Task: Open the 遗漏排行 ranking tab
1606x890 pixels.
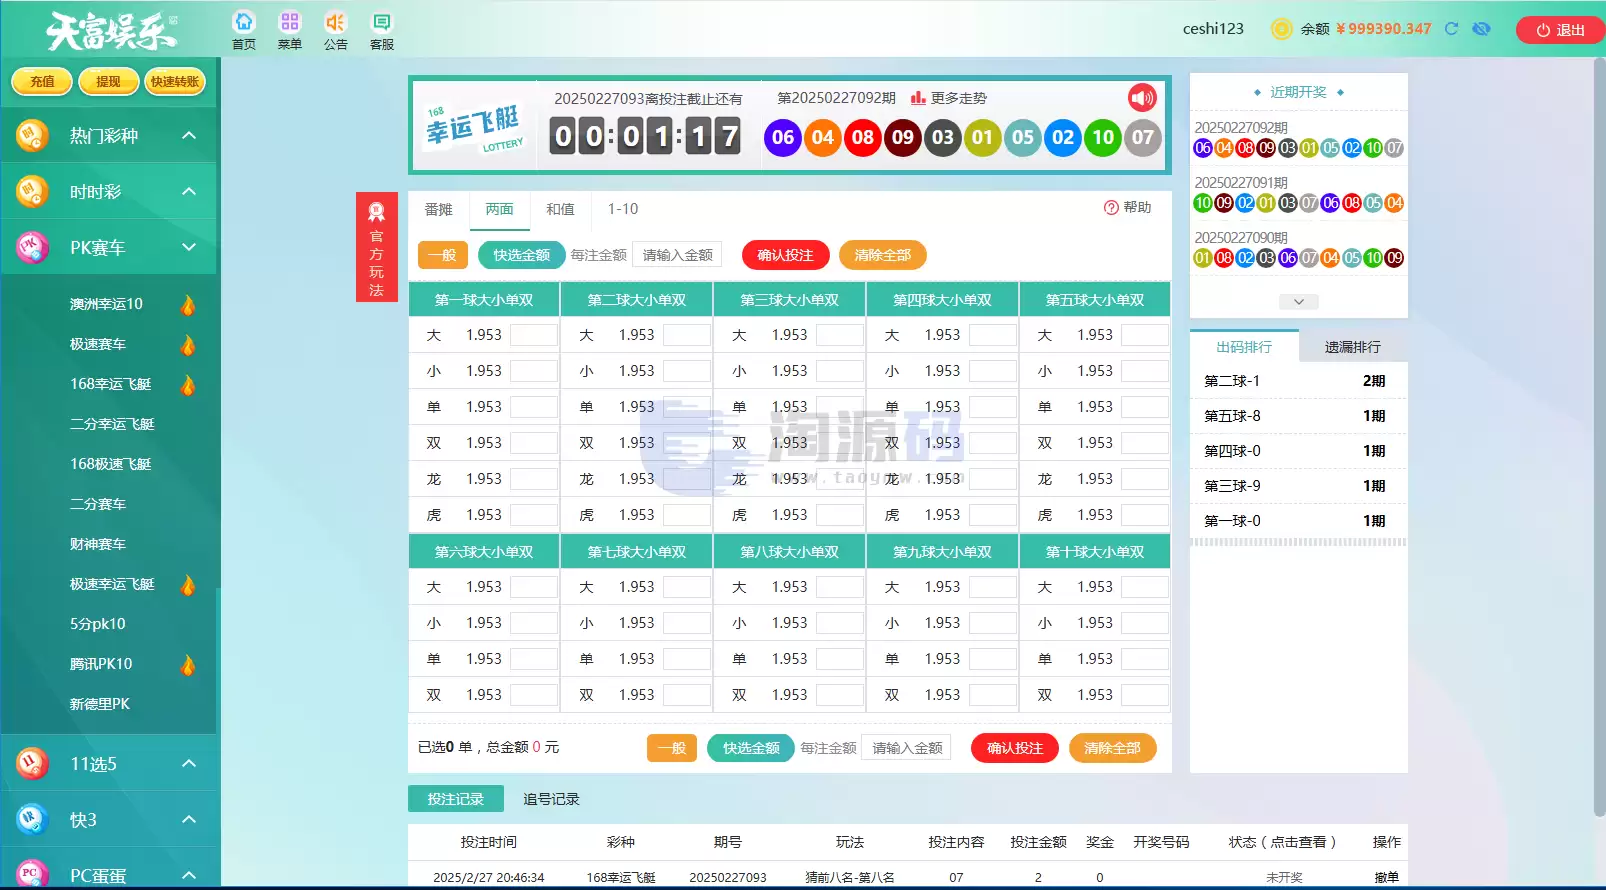Action: tap(1353, 347)
